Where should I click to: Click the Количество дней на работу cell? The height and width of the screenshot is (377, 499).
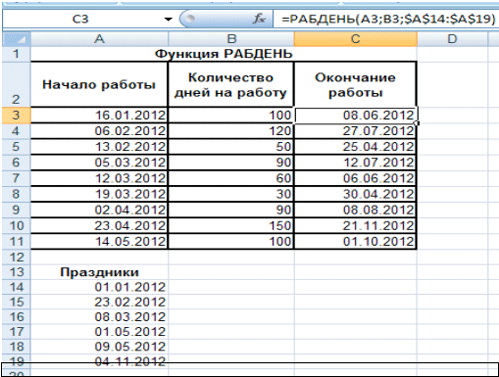(231, 84)
